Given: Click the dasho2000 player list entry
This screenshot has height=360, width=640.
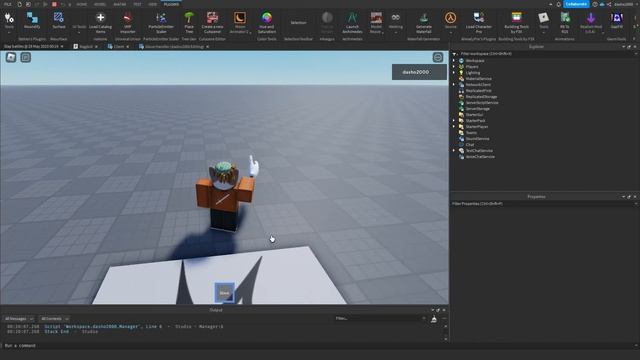Looking at the screenshot, I should [419, 72].
